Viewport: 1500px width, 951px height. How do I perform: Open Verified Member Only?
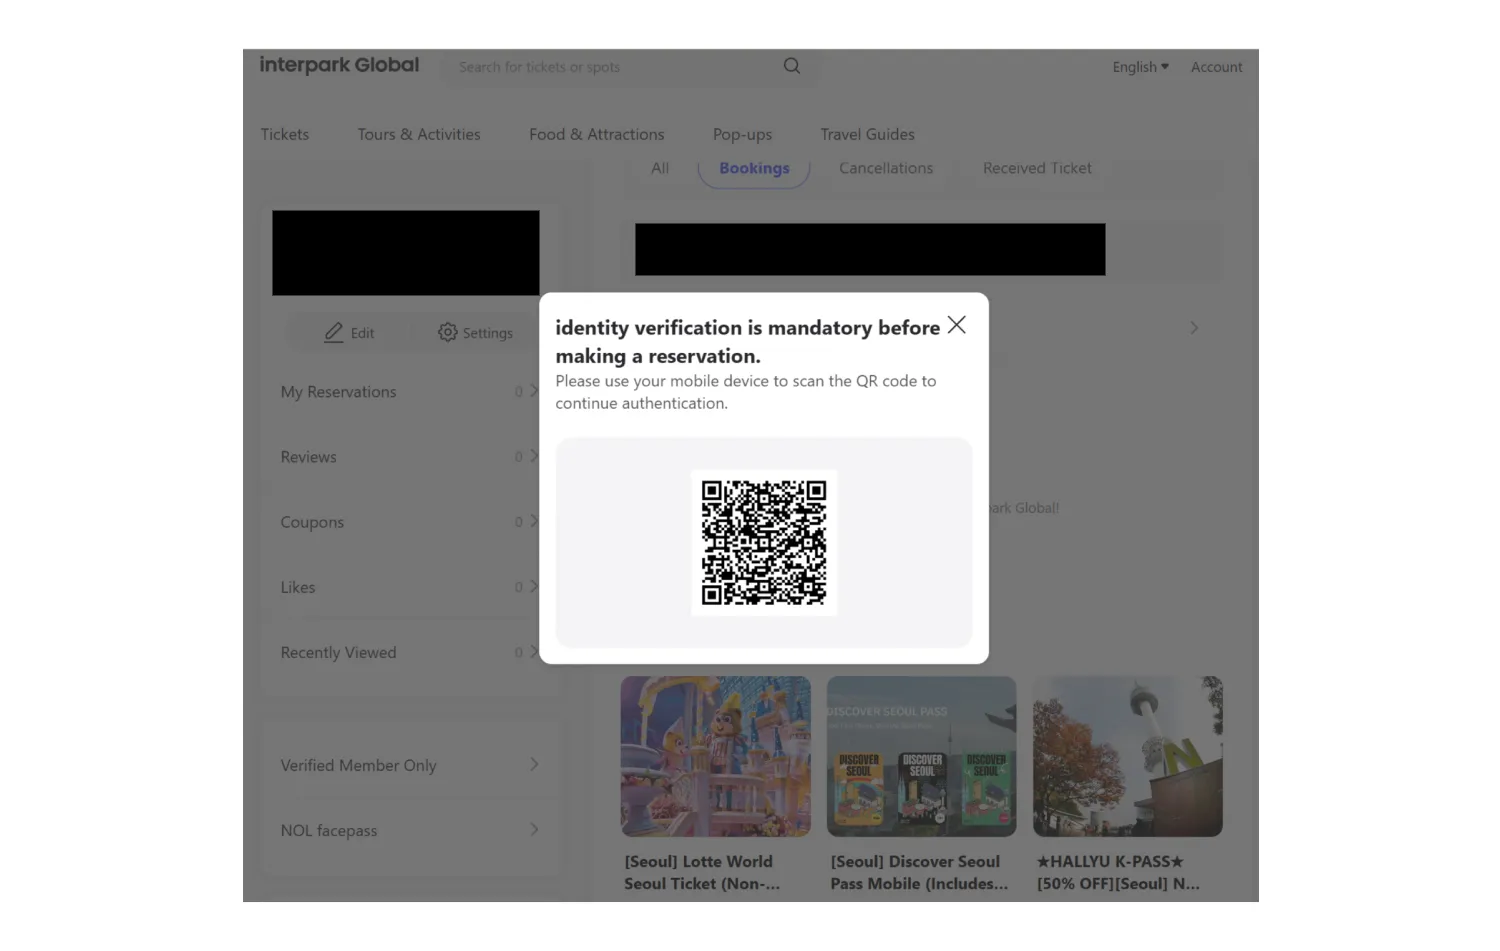[x=358, y=765]
